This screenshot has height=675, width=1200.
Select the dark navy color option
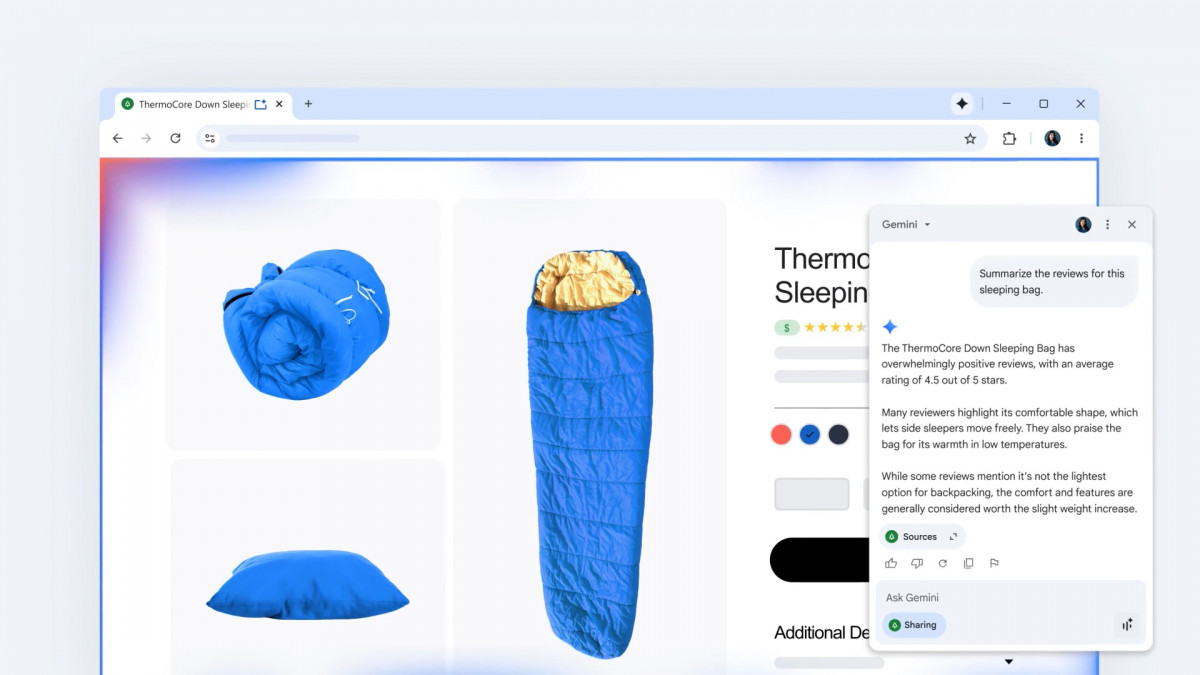click(x=838, y=434)
